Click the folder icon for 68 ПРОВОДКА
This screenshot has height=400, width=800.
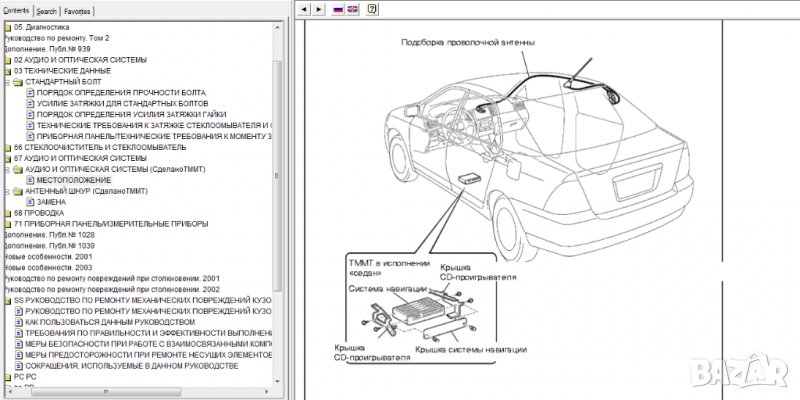tap(8, 213)
